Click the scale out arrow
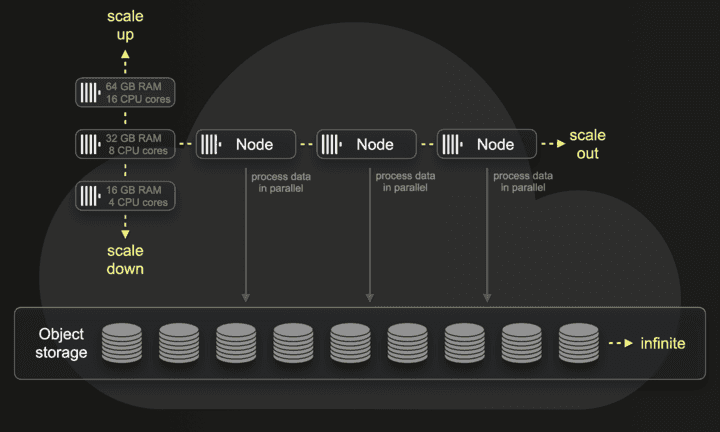 pyautogui.click(x=553, y=144)
